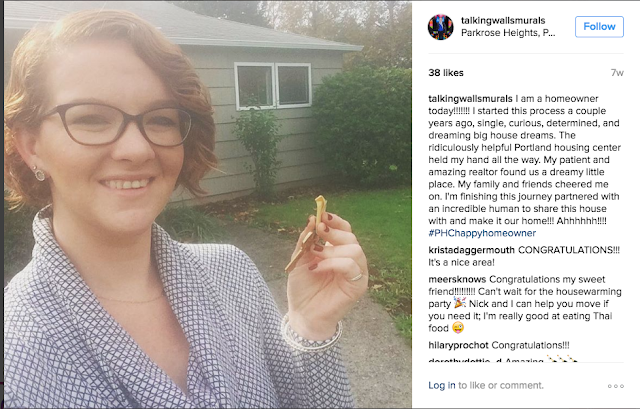
Task: Select kristadaggermouth's CONGRATULATIONS comment text
Action: coord(524,256)
